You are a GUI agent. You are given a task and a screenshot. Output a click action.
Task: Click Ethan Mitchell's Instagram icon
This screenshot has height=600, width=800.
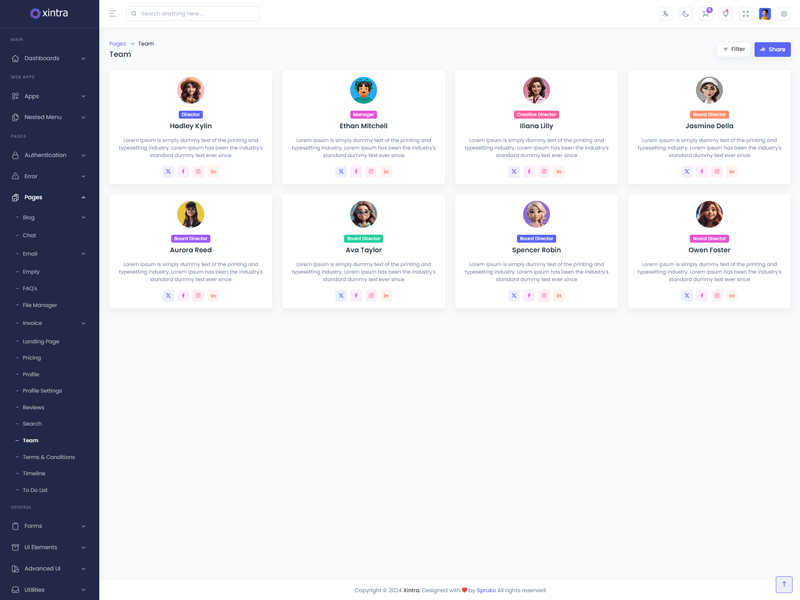coord(371,172)
